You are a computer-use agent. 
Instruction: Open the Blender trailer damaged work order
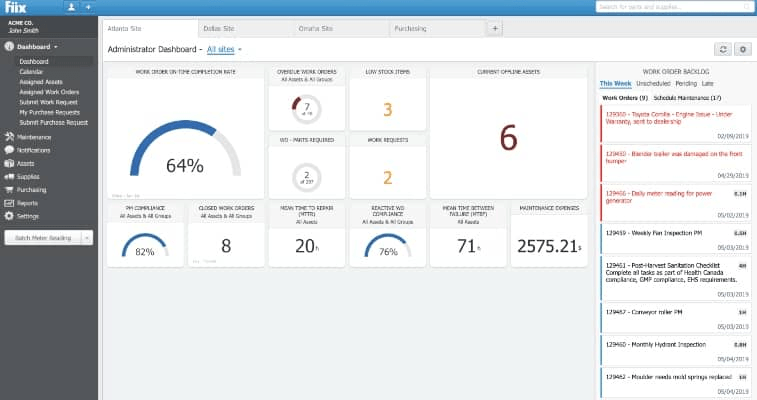click(x=675, y=164)
